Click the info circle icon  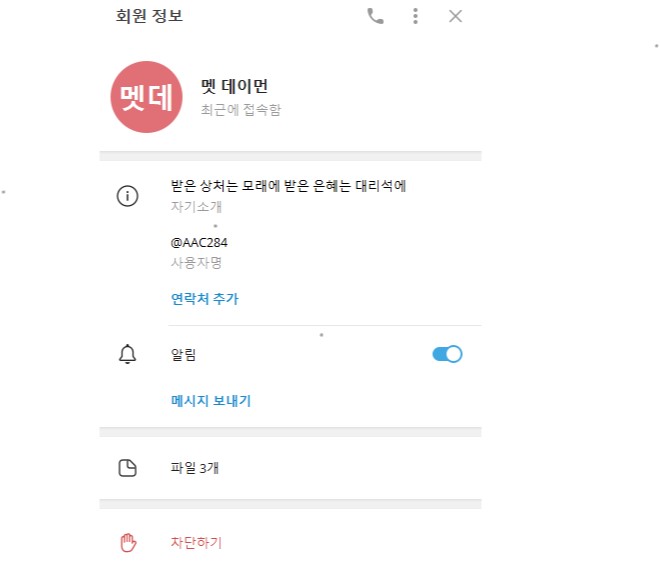click(128, 196)
